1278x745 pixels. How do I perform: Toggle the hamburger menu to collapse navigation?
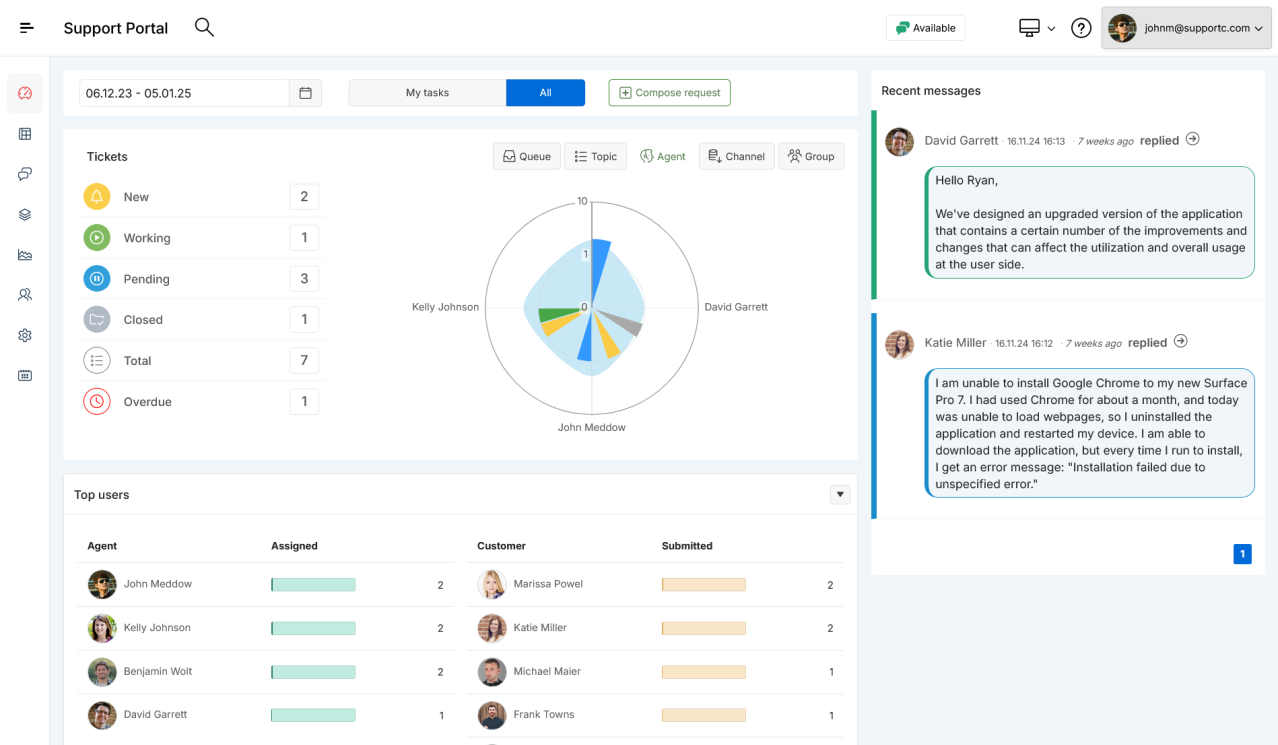27,27
